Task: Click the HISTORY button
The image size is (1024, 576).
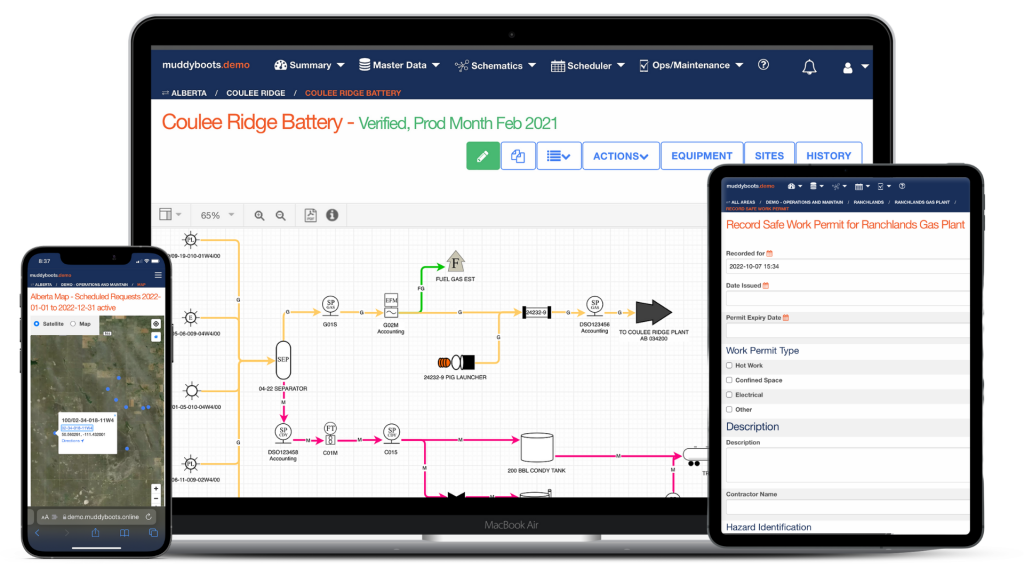Action: click(x=828, y=156)
